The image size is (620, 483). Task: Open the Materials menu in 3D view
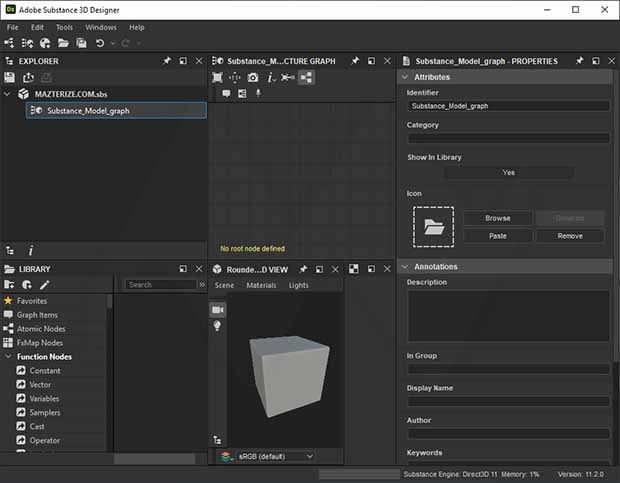click(261, 285)
